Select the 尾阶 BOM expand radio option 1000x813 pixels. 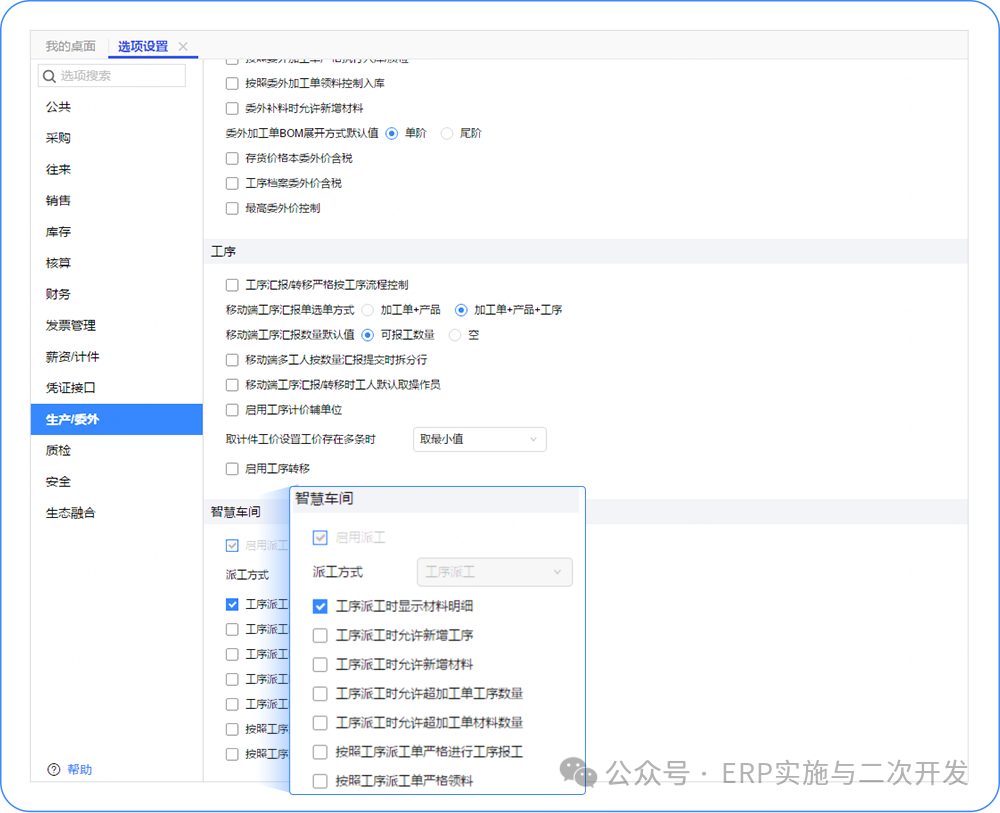[447, 133]
